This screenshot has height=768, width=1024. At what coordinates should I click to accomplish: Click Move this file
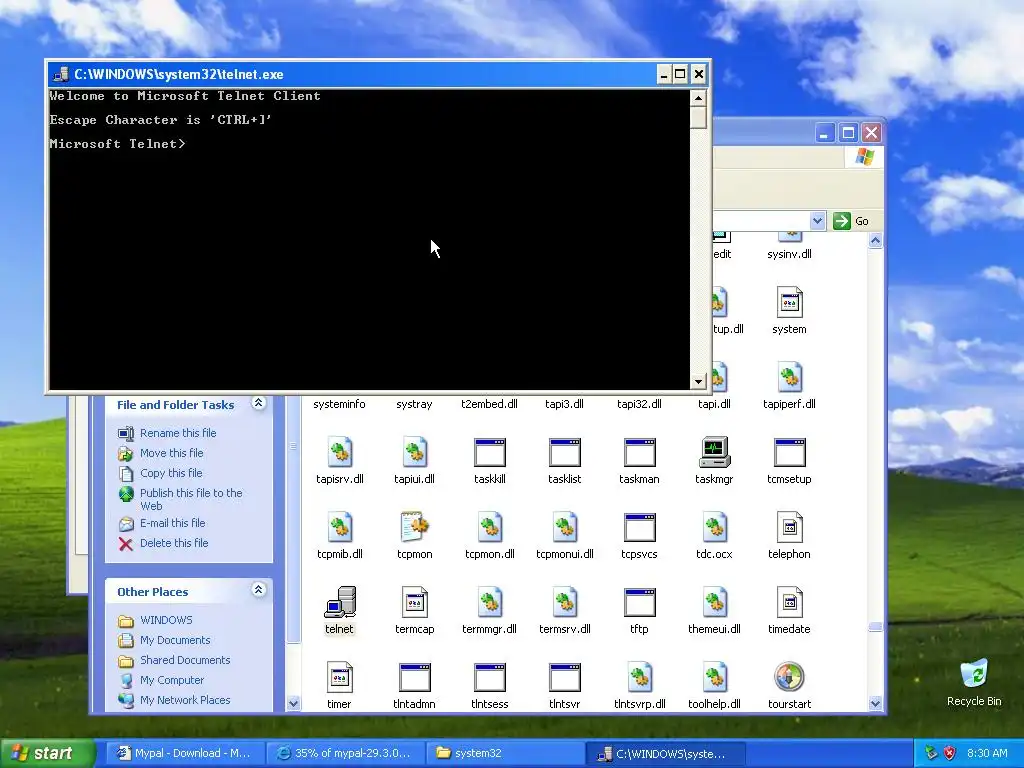tap(172, 453)
